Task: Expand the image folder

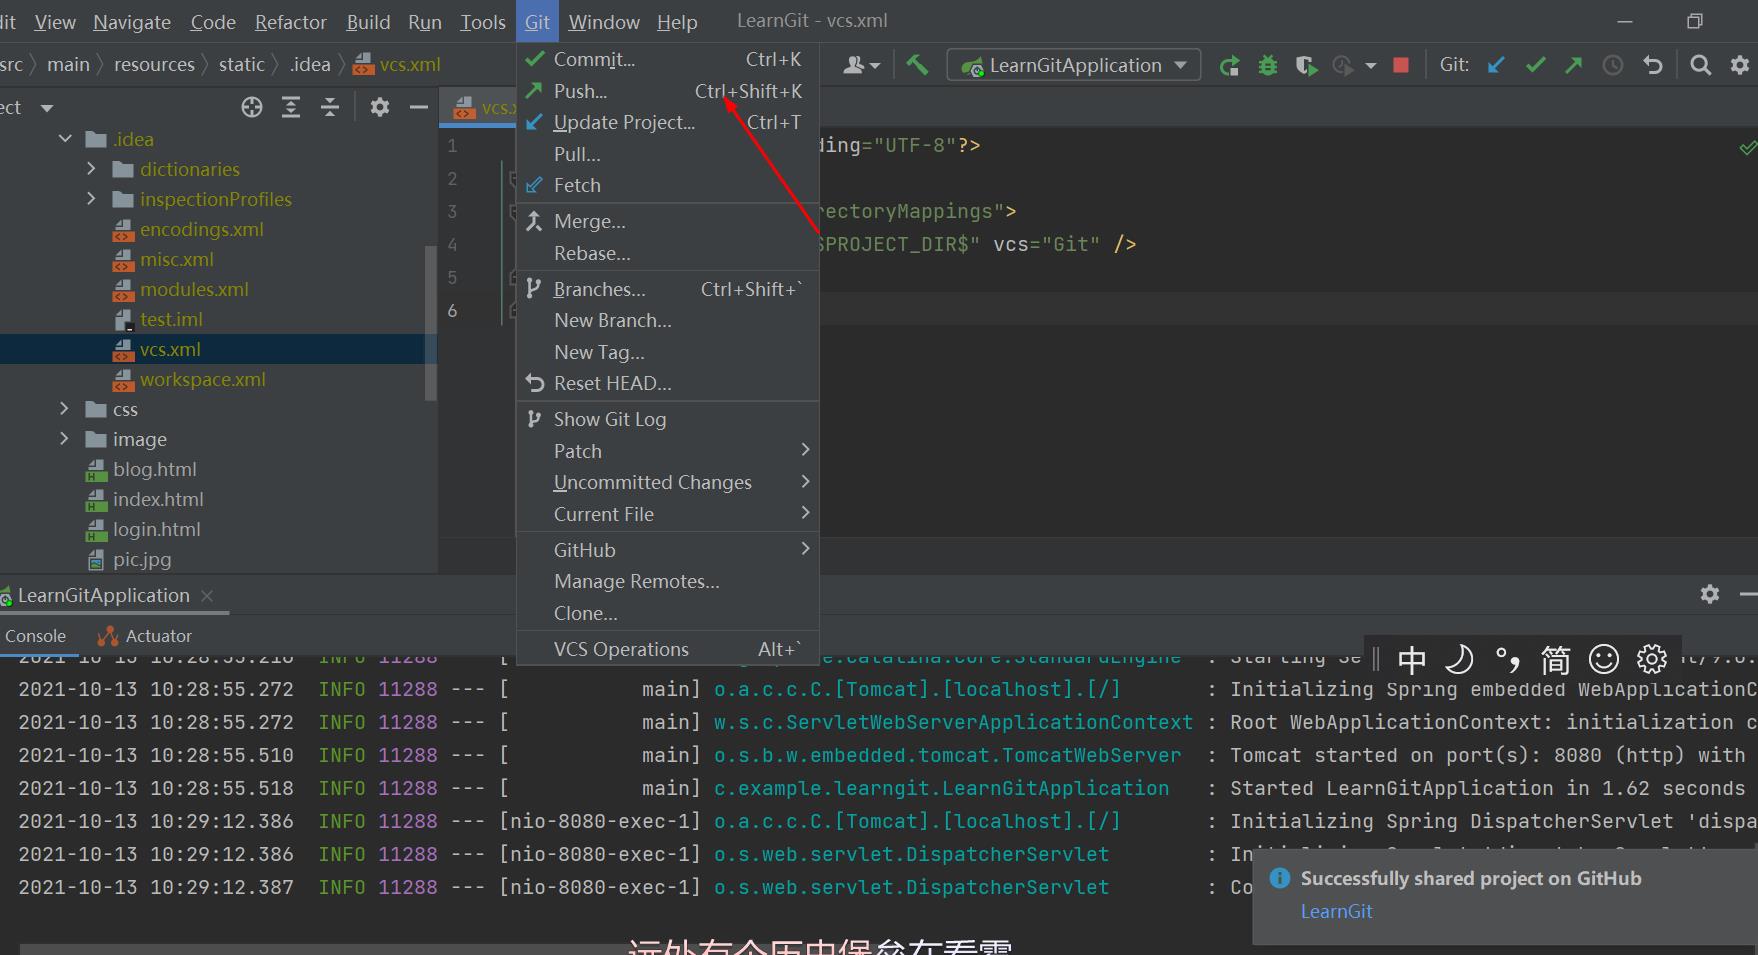Action: (x=65, y=439)
